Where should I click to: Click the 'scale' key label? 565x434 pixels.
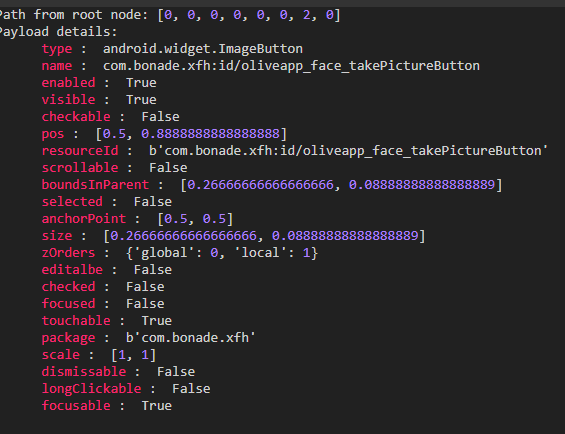click(61, 355)
